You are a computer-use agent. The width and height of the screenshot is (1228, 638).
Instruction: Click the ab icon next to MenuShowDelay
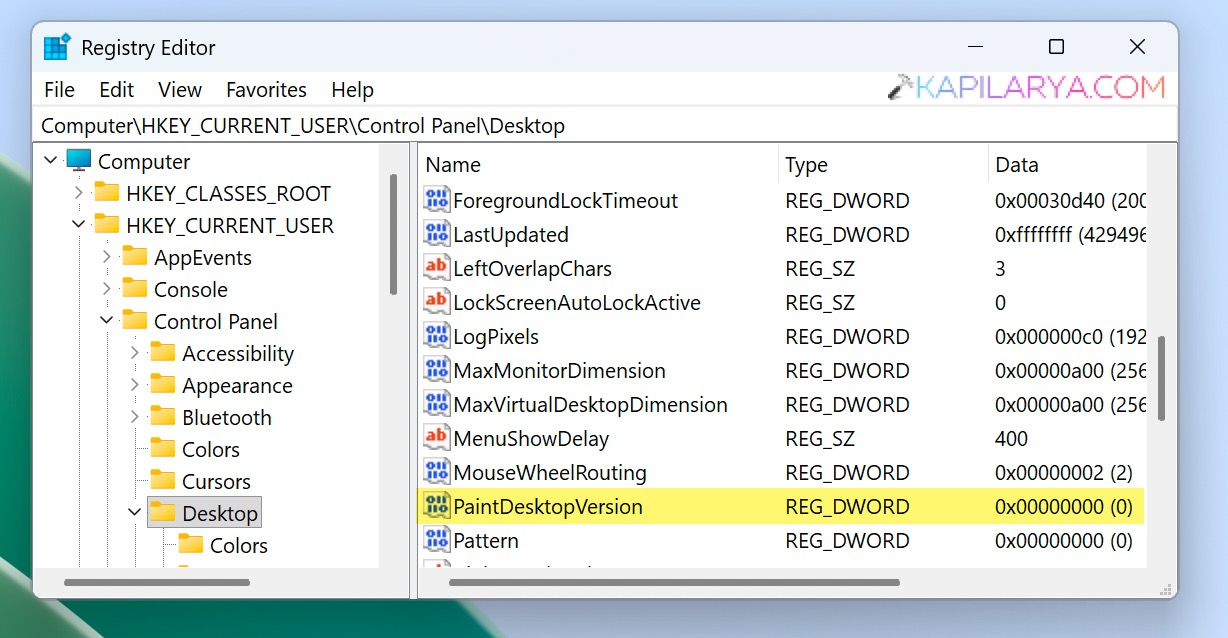tap(435, 438)
